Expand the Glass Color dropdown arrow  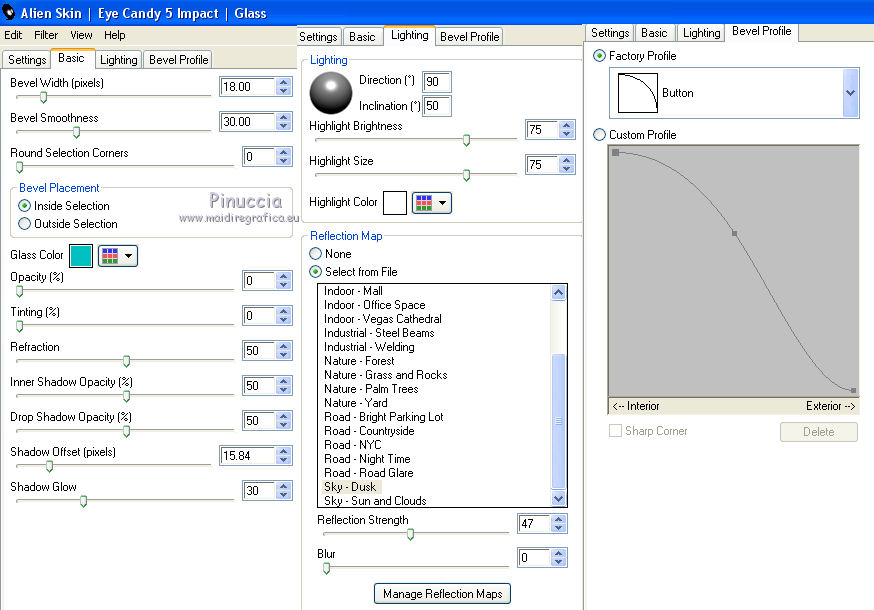point(129,256)
